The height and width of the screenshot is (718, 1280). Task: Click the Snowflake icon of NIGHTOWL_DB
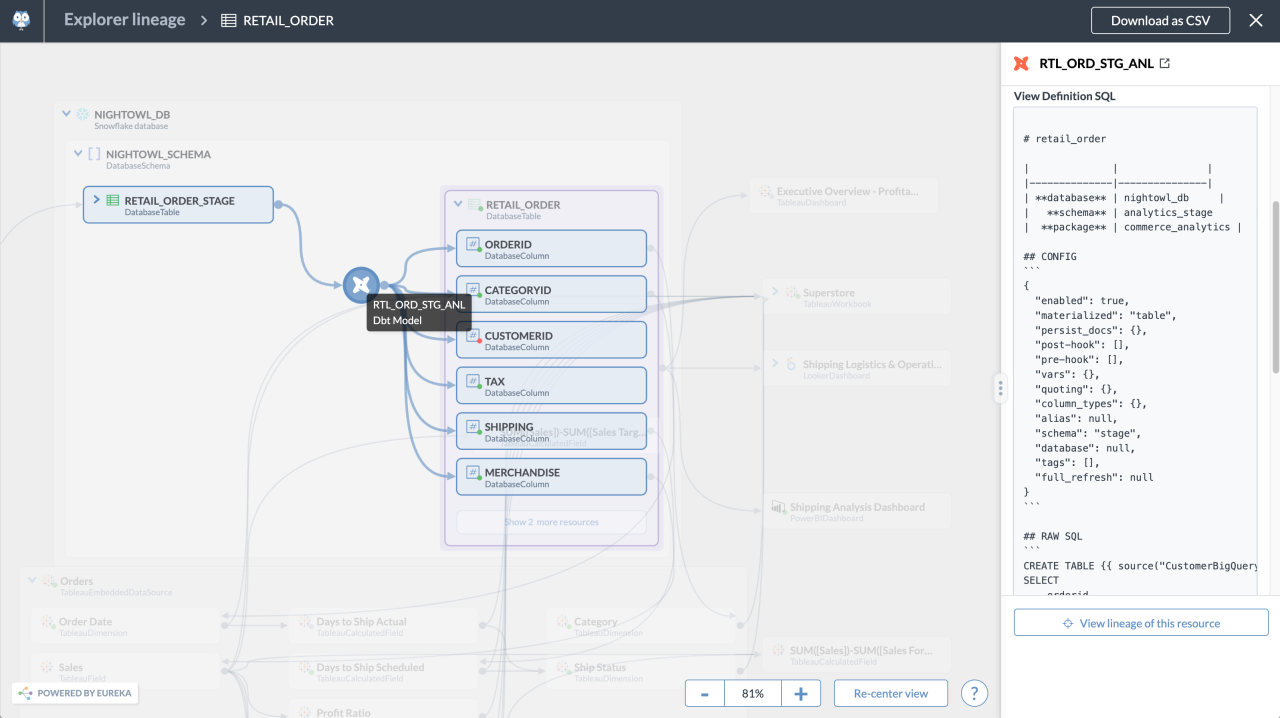[x=82, y=115]
